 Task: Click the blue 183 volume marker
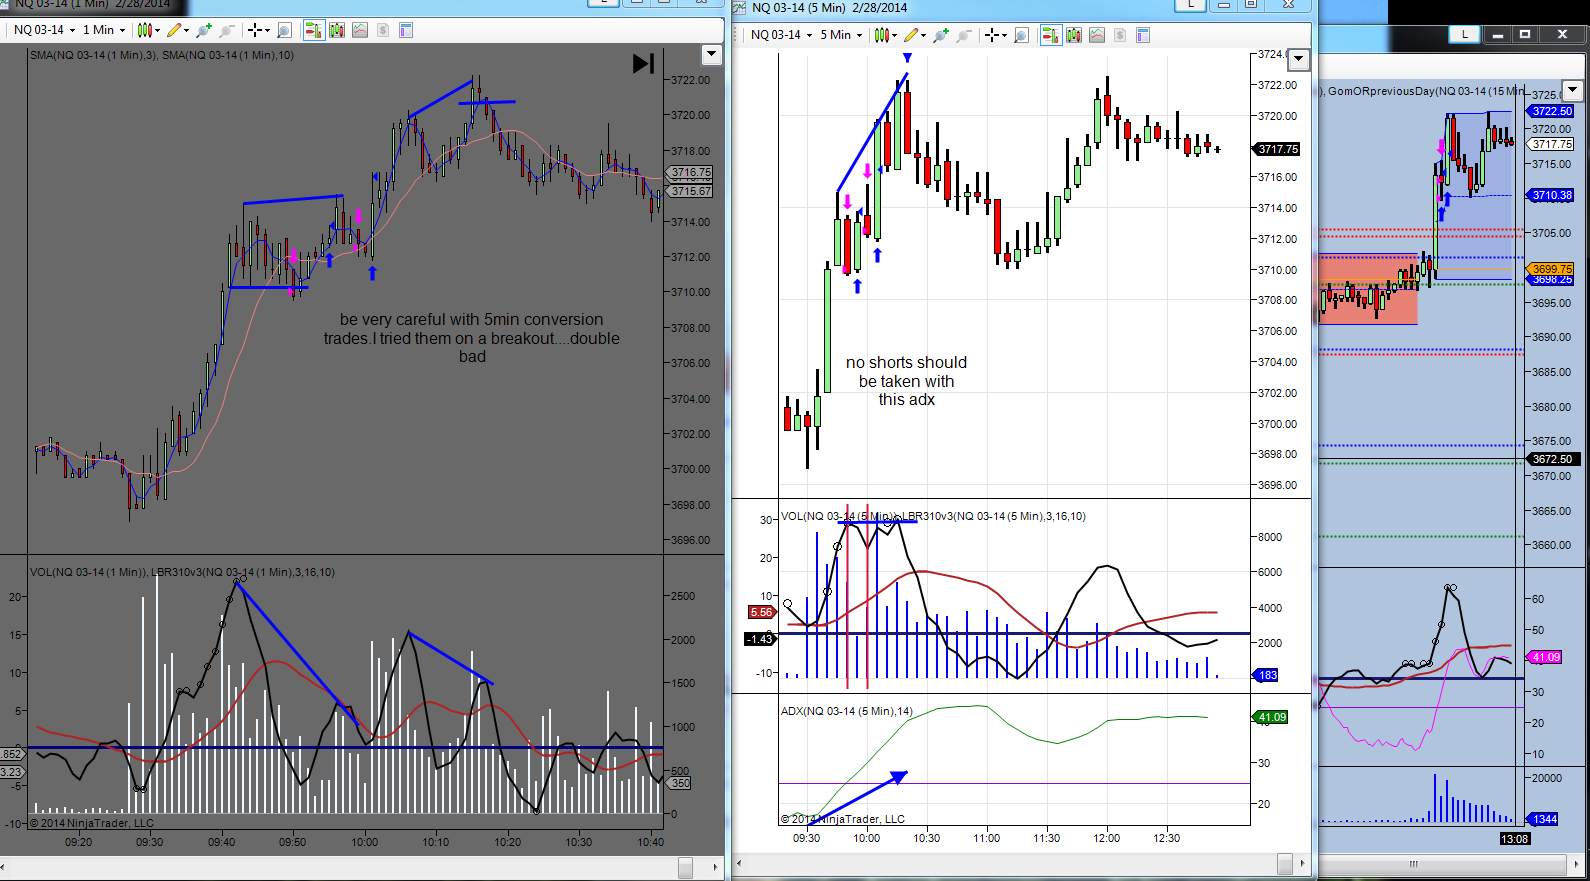[x=1267, y=675]
